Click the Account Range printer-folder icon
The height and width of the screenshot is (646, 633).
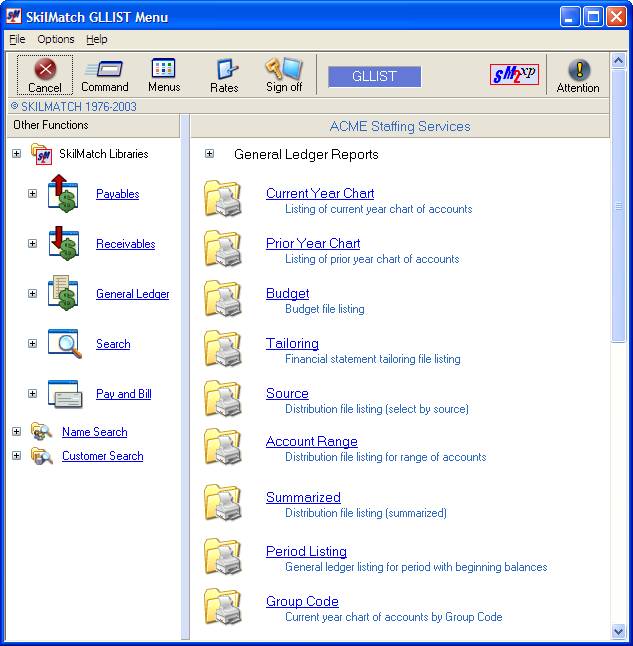point(223,447)
